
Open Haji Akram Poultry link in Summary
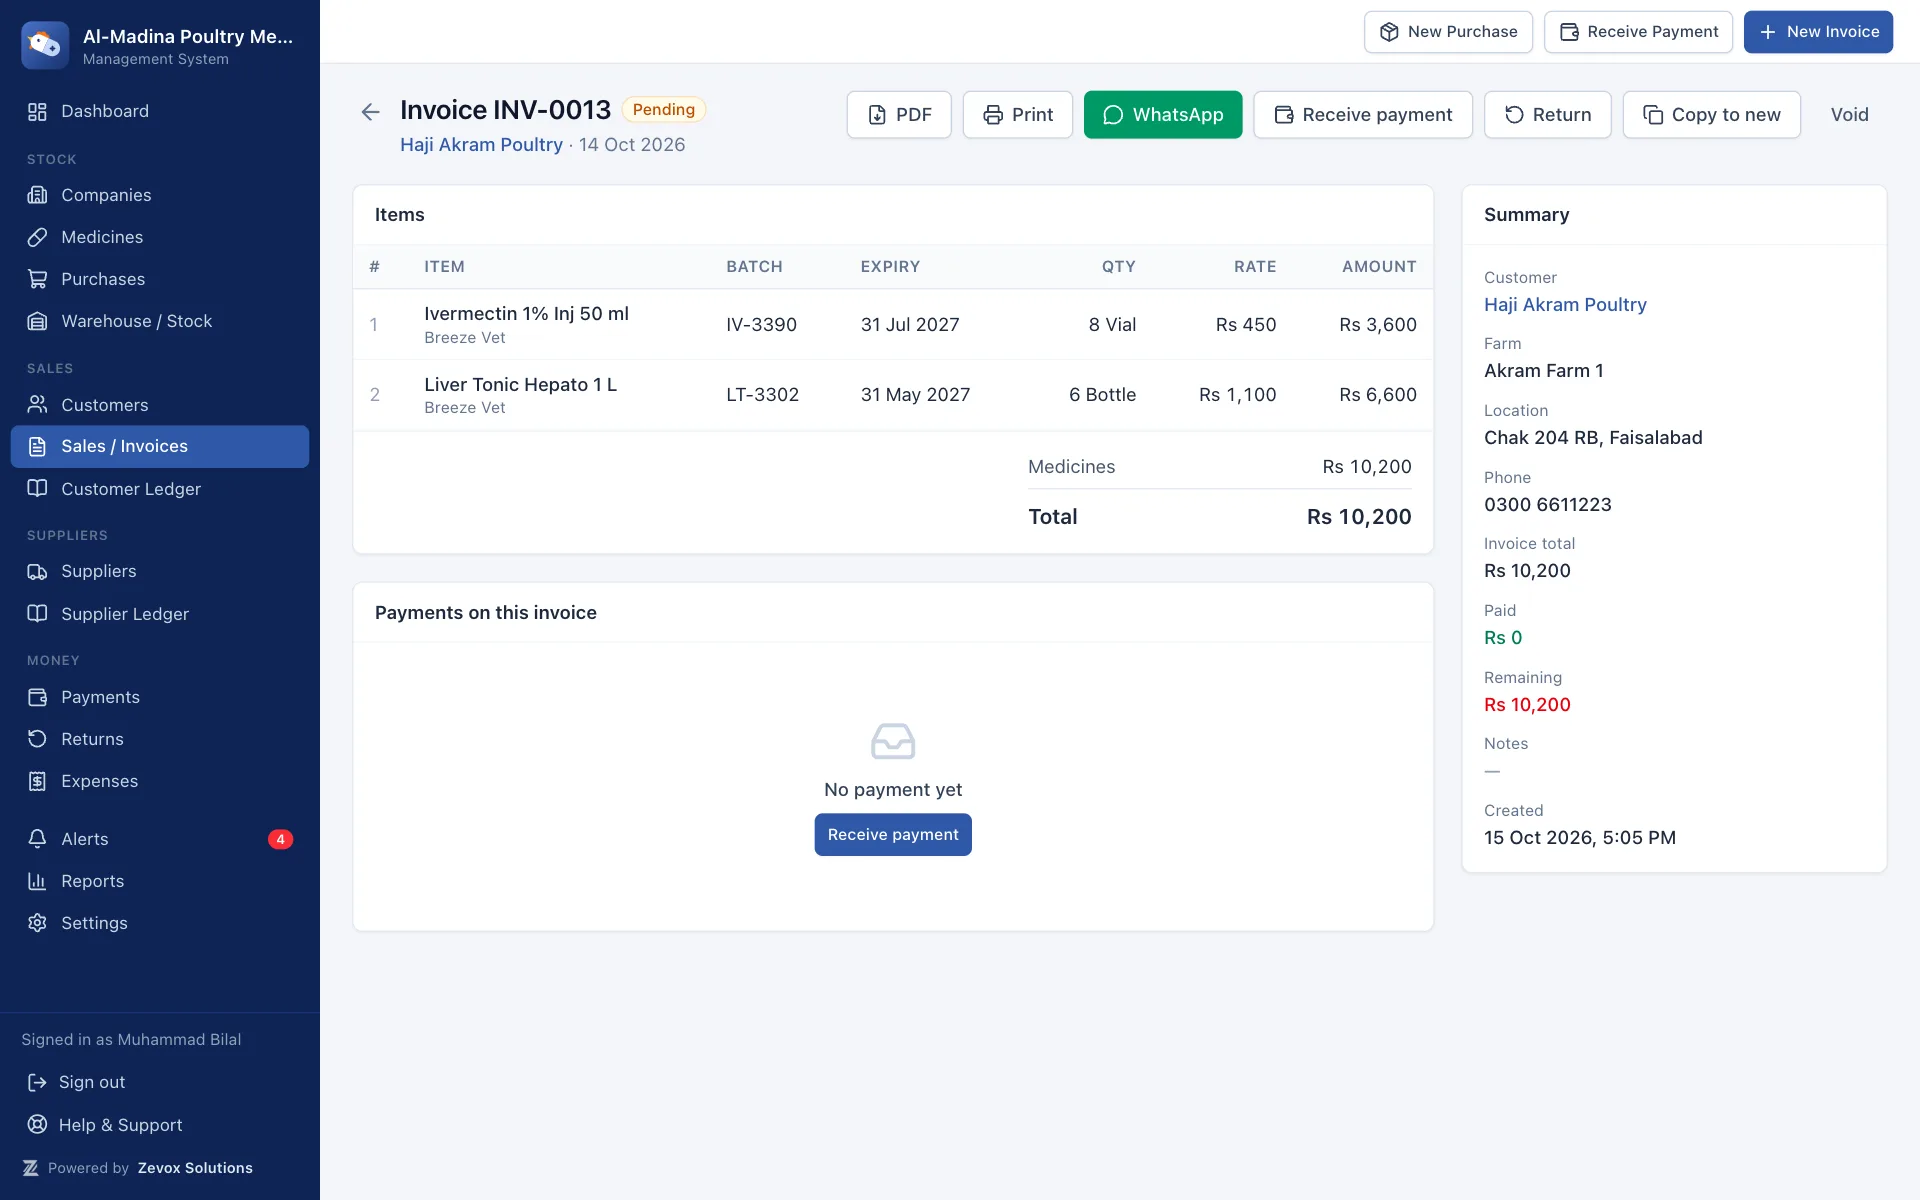tap(1565, 304)
